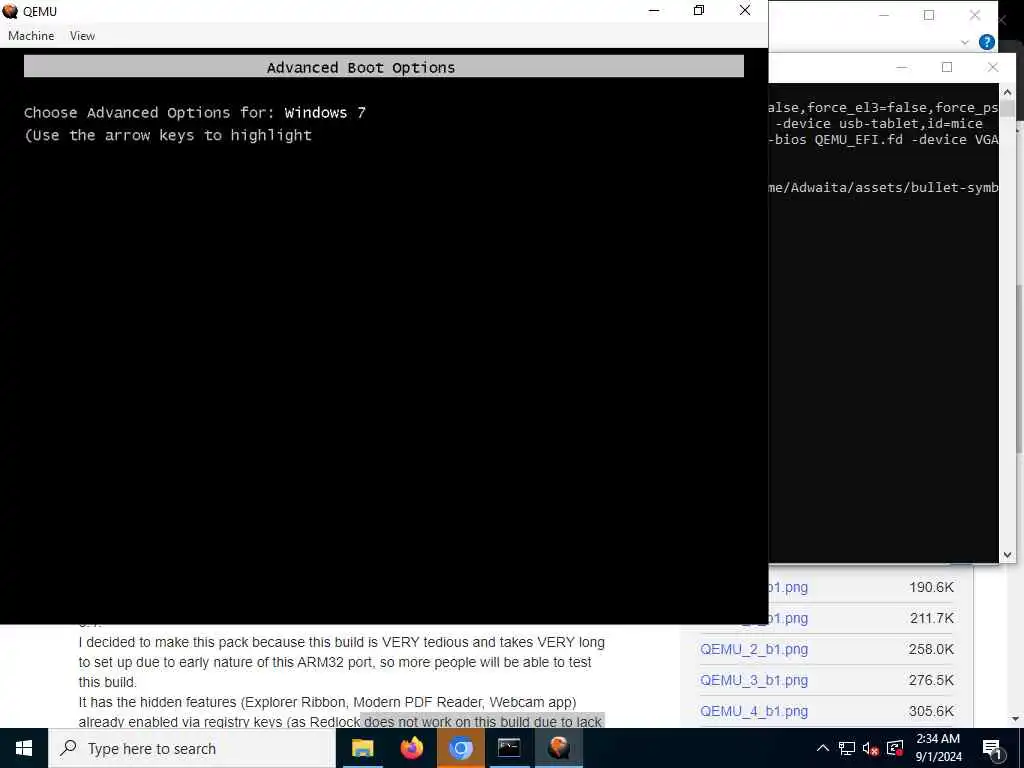This screenshot has height=768, width=1024.
Task: Show hidden system tray icons
Action: (x=823, y=748)
